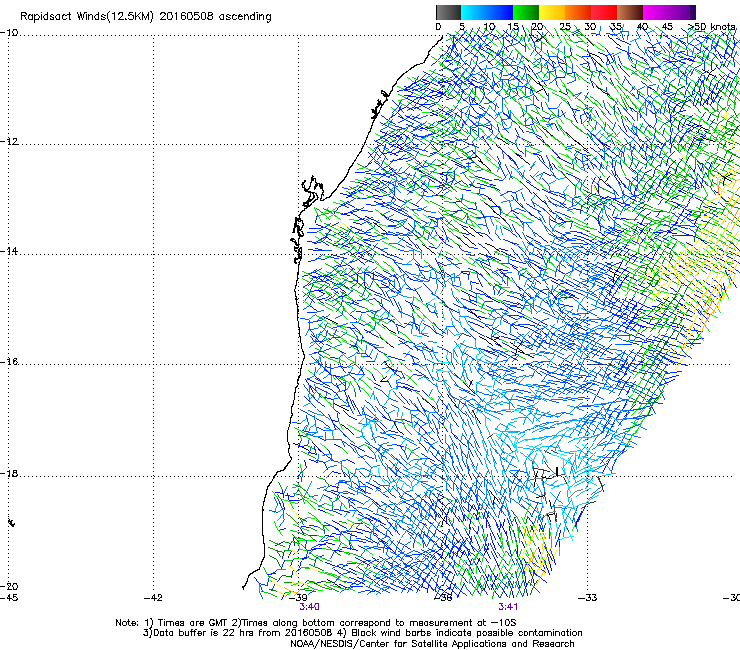Click the '-42' longitude axis label
Viewport: 740px width, 650px height.
pos(153,598)
